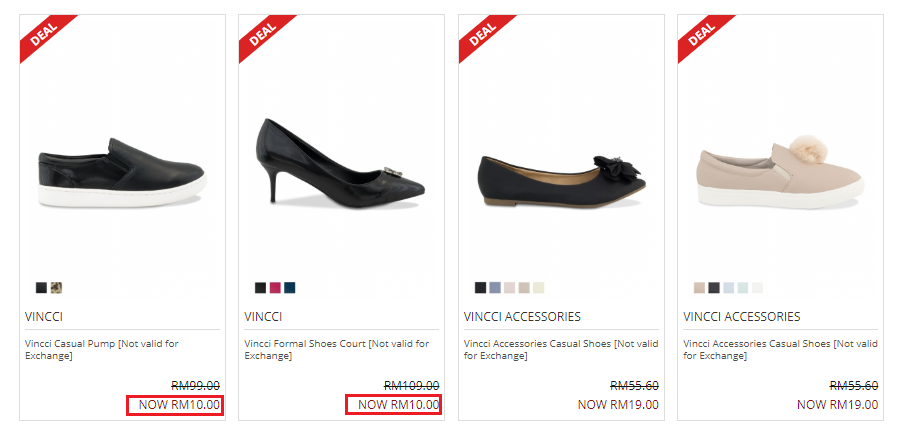Click the DEAL ribbon on the pom-pom shoe card

pos(699,36)
